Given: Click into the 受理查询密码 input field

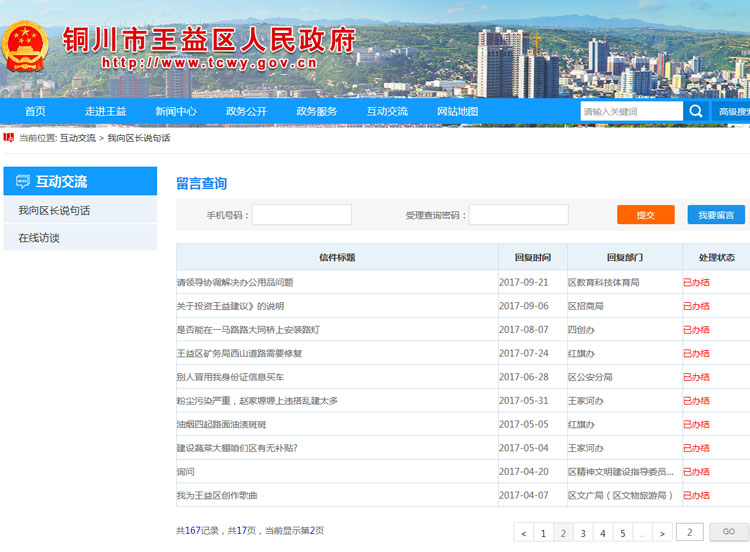Looking at the screenshot, I should 518,215.
